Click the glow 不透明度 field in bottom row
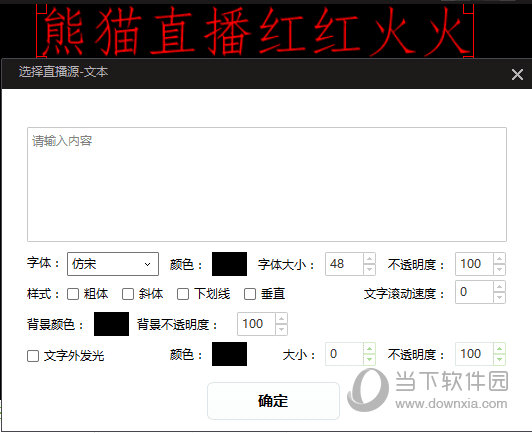The height and width of the screenshot is (433, 532). [474, 354]
